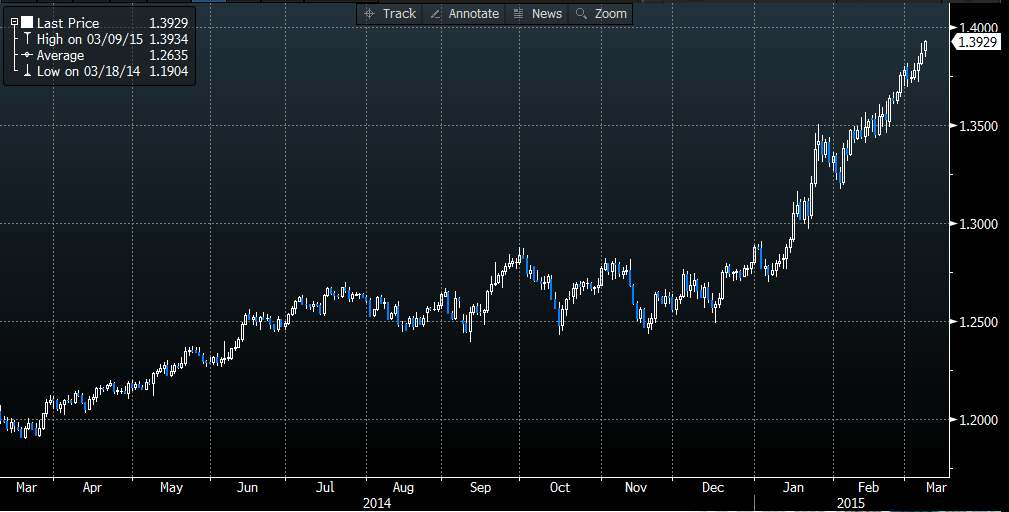Click the 1.3000 y-axis label
1009x512 pixels.
tap(978, 224)
